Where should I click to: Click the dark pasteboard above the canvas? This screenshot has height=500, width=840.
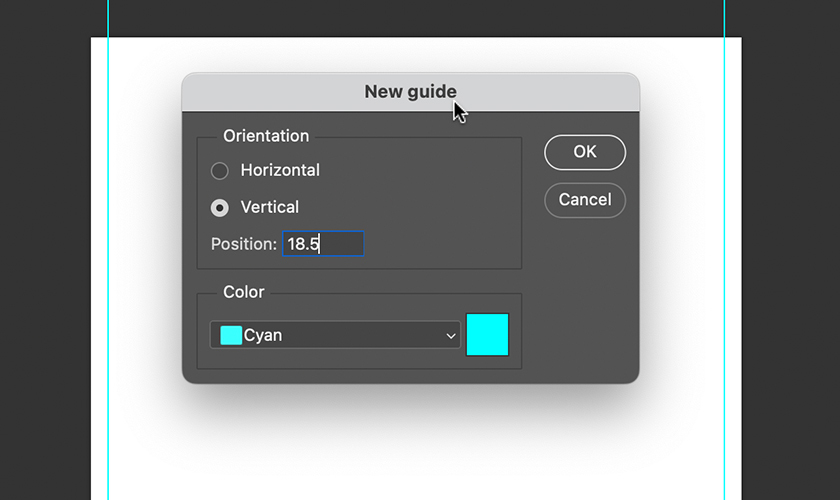click(x=400, y=18)
